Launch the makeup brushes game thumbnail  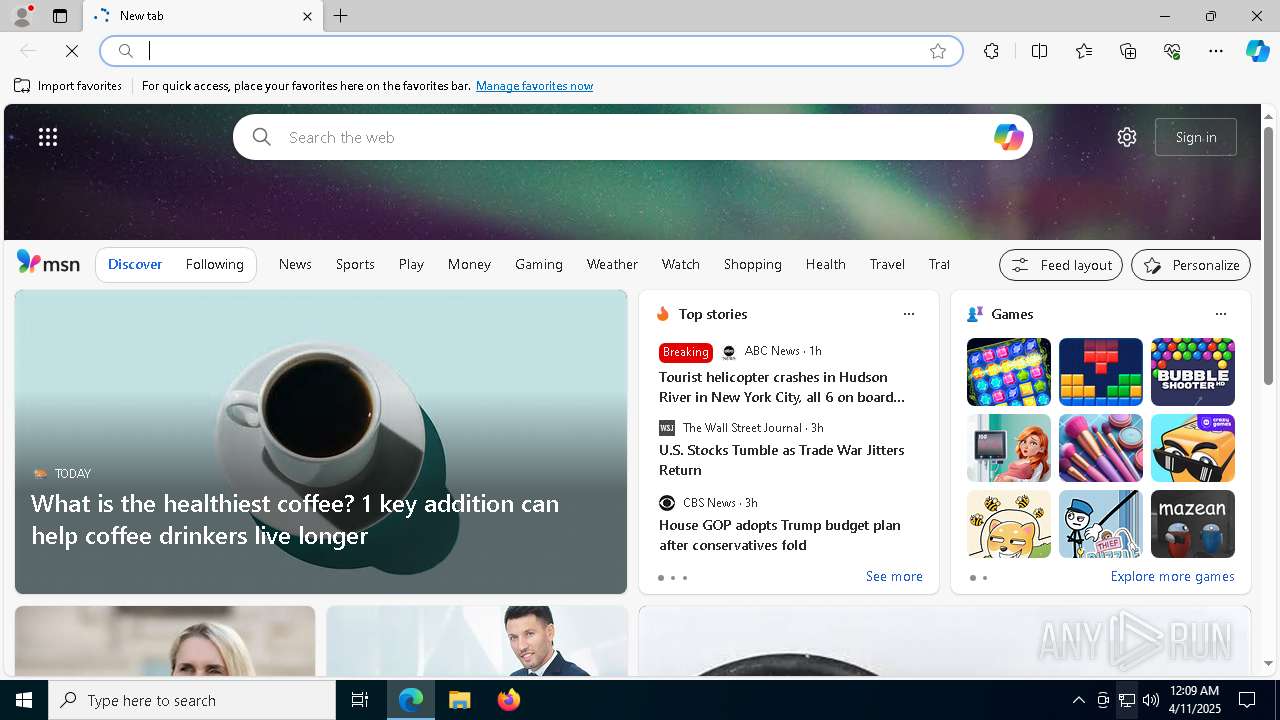[1101, 448]
